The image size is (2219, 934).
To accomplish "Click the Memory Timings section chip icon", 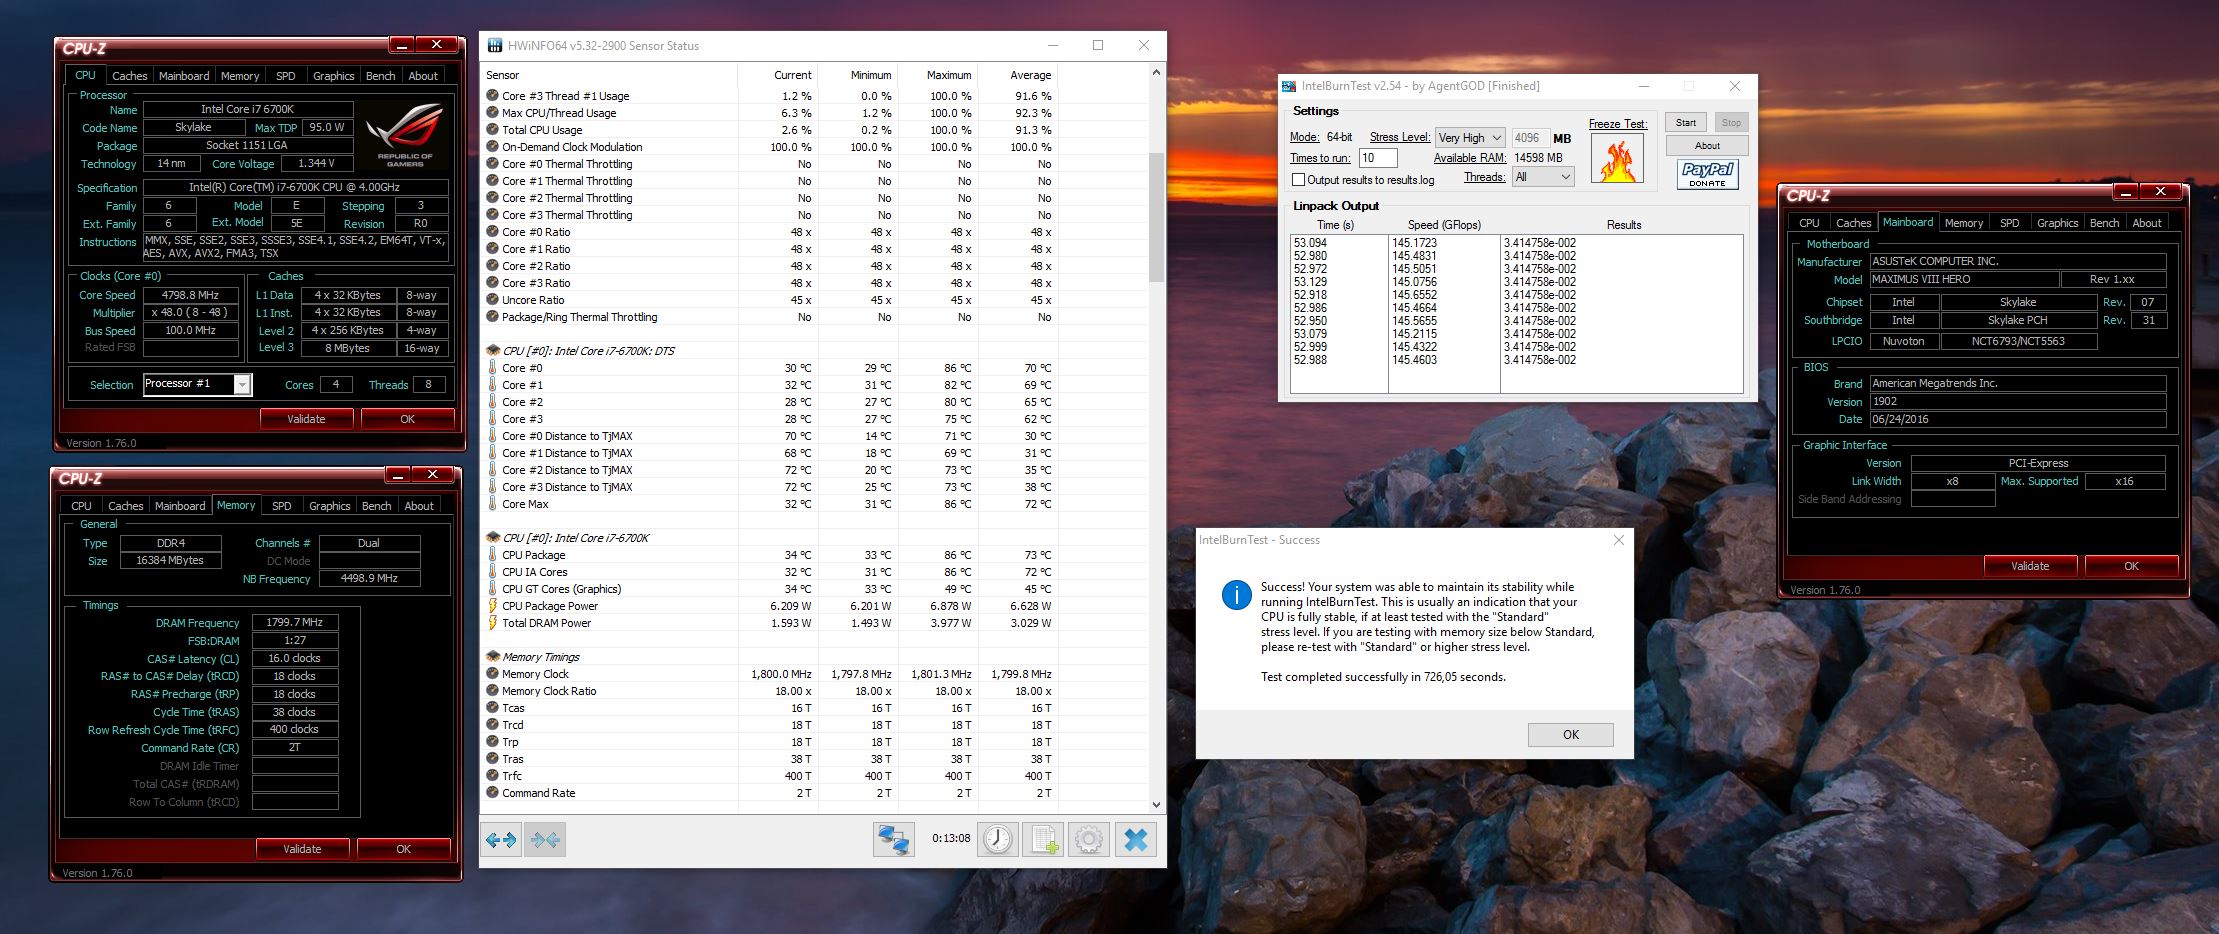I will (x=493, y=657).
